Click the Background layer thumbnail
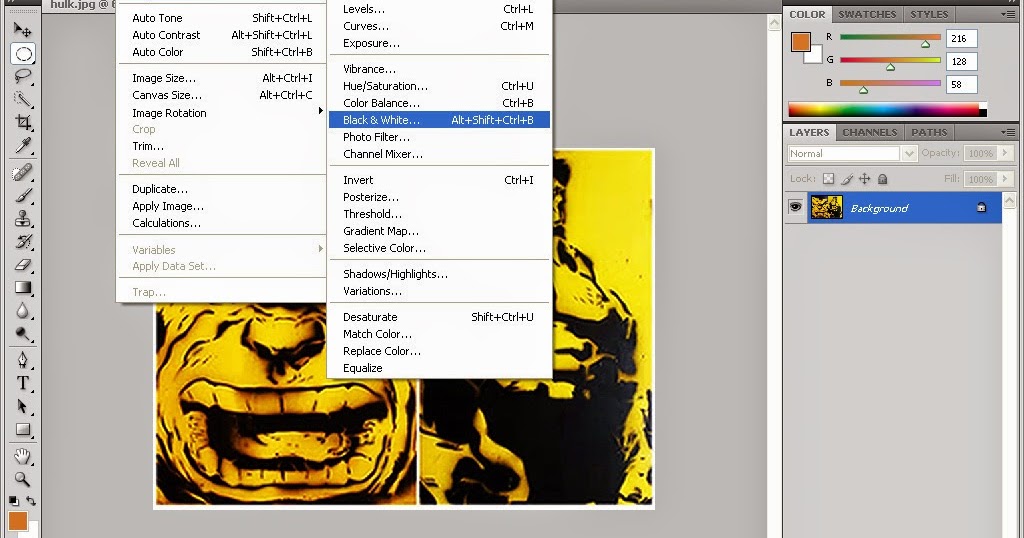1024x538 pixels. pos(827,208)
